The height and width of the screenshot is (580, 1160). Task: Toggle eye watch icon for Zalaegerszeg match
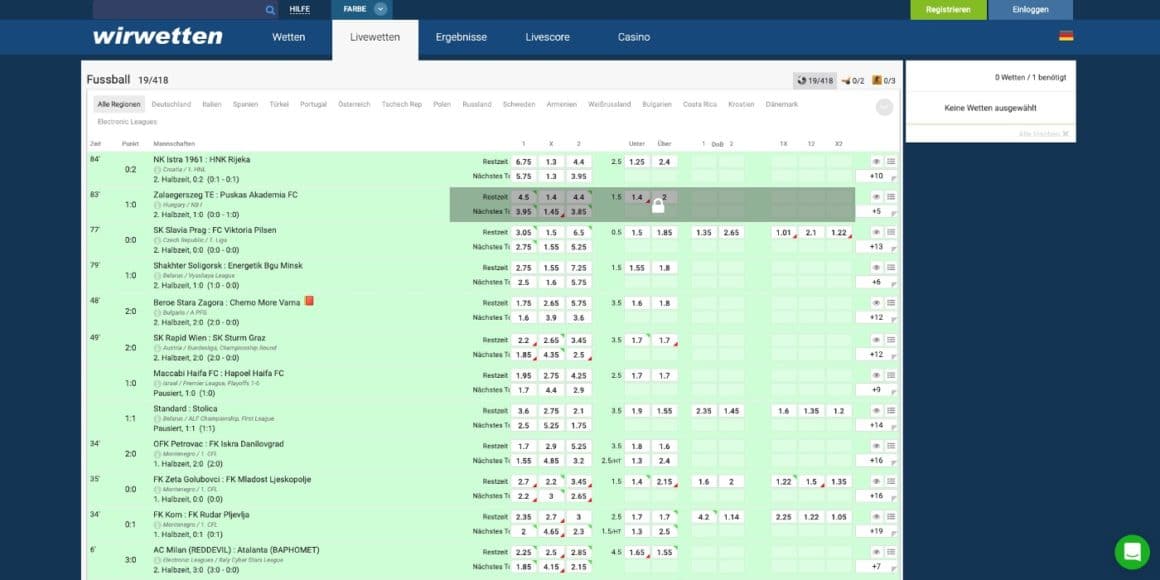(876, 197)
